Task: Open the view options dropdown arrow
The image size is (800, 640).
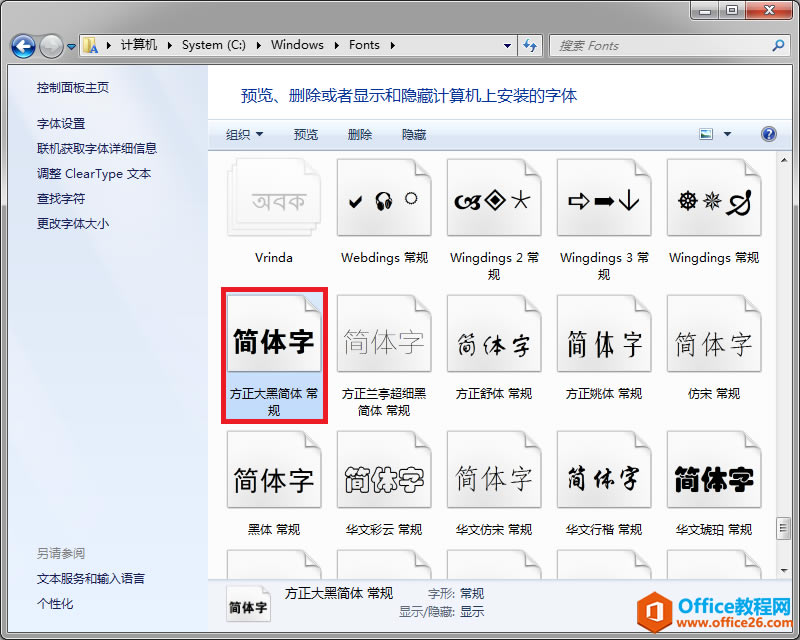Action: click(x=728, y=134)
